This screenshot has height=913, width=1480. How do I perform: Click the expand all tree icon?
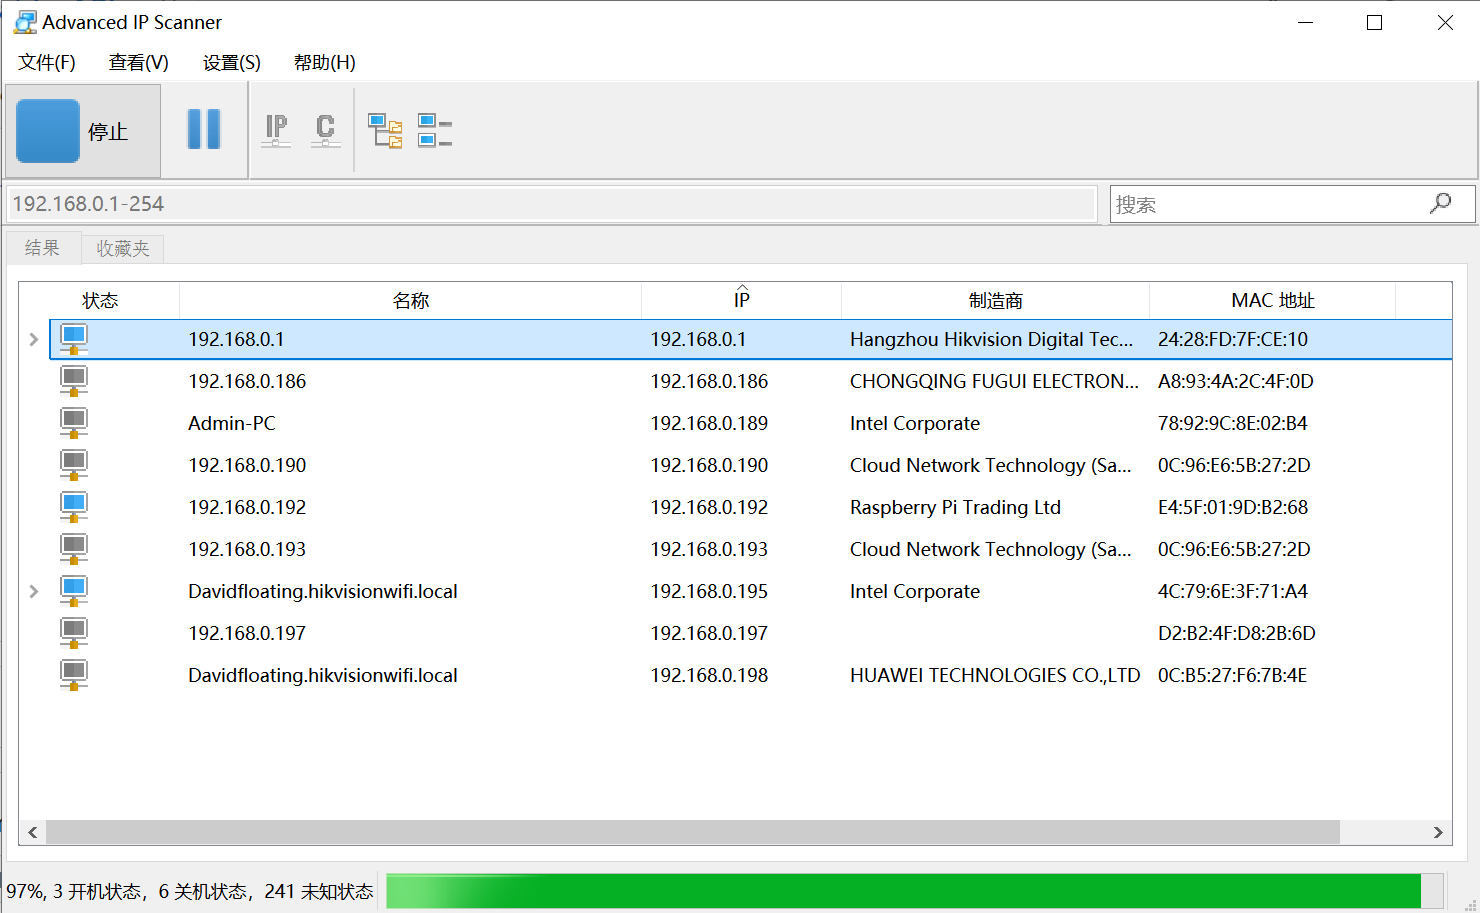pyautogui.click(x=385, y=131)
